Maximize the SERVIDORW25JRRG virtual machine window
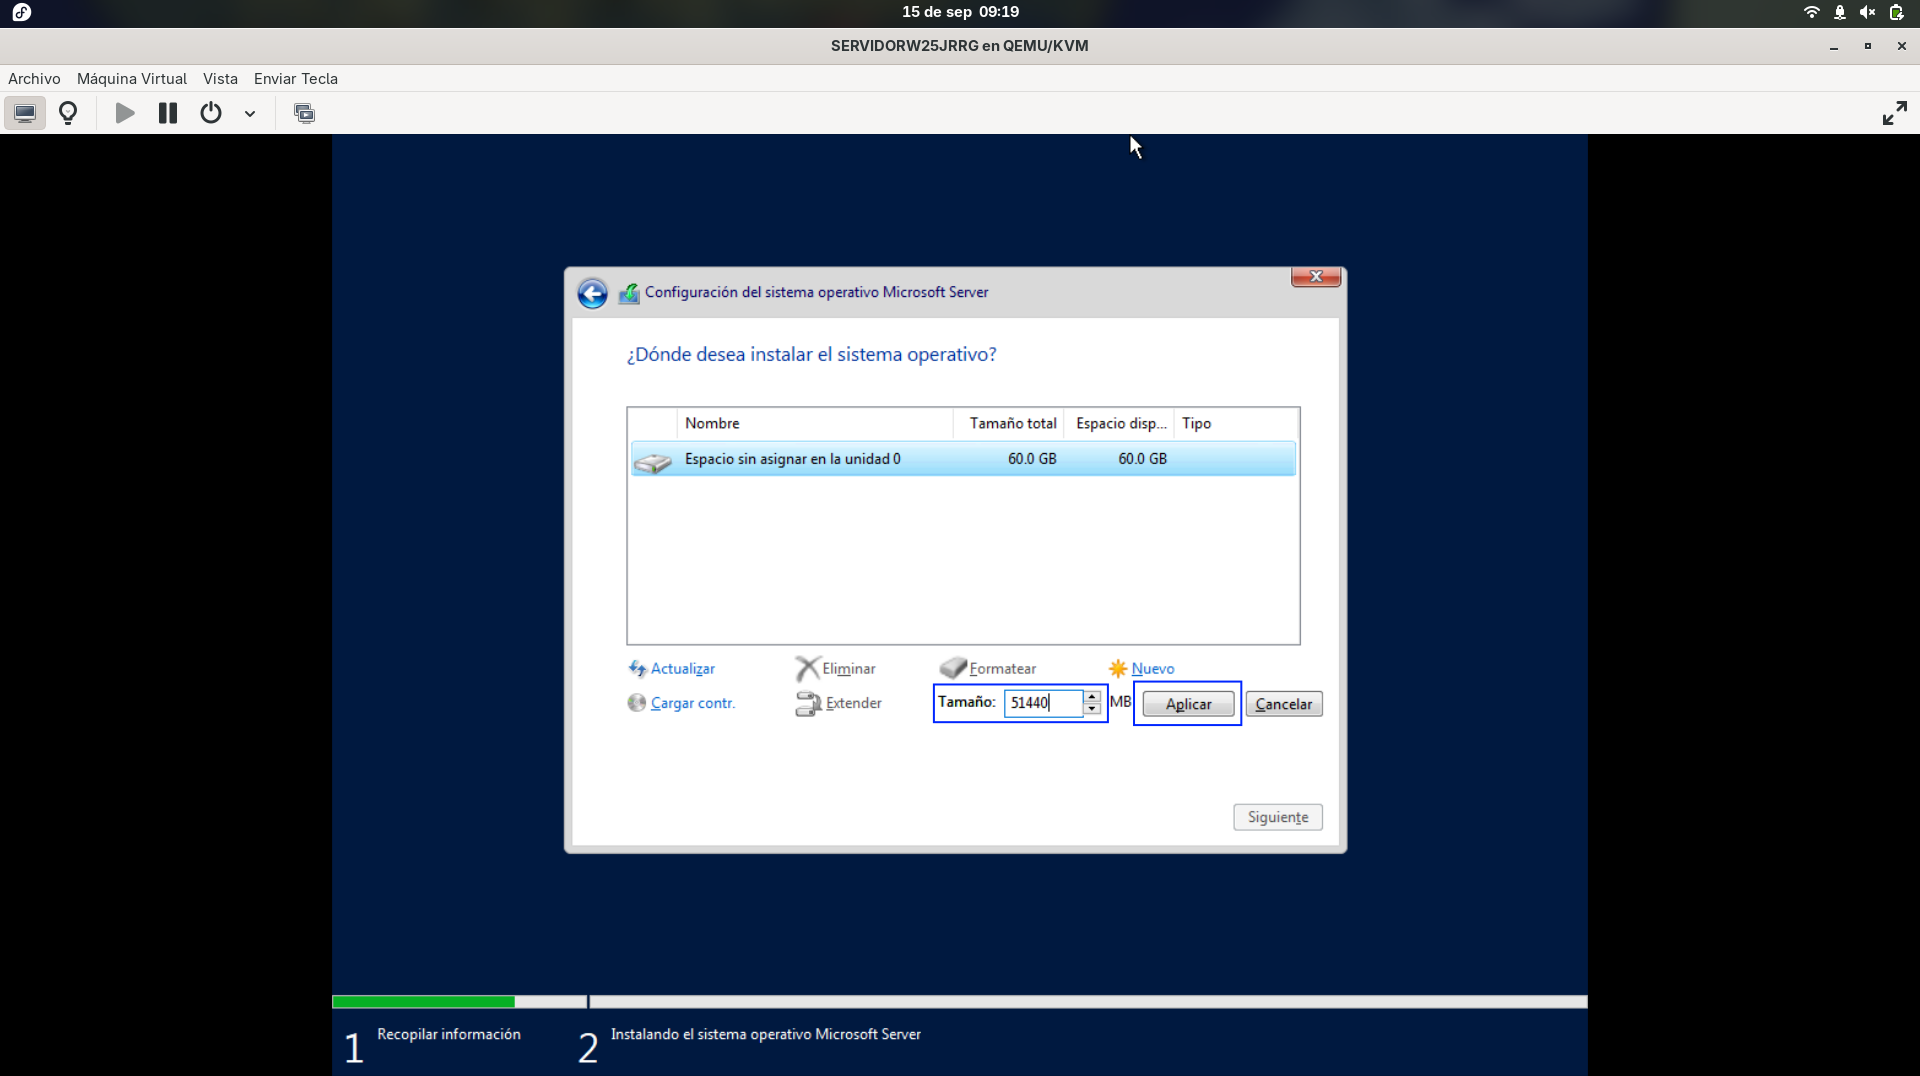 pos(1867,46)
